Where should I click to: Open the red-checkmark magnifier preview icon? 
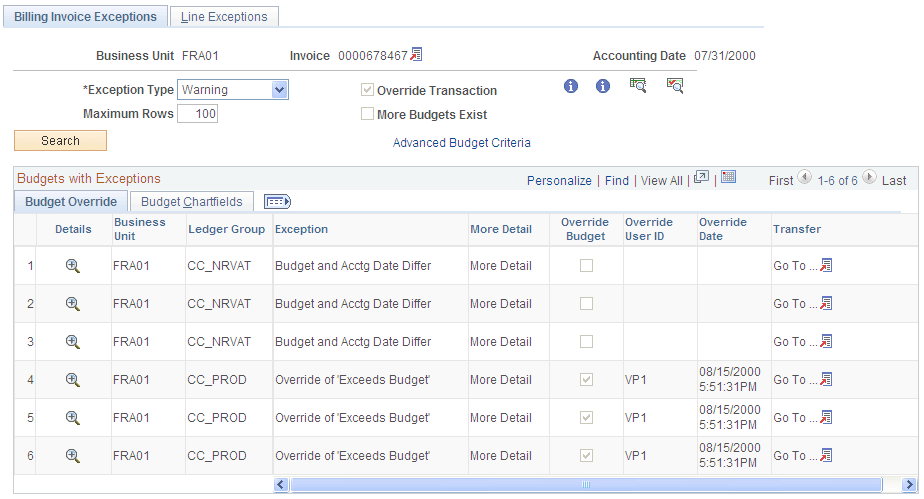pyautogui.click(x=675, y=86)
